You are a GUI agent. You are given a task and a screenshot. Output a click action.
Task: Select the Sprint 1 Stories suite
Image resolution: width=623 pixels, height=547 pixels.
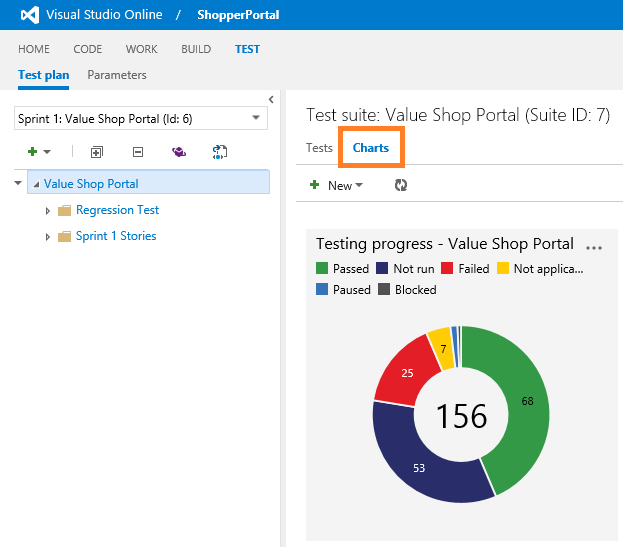(116, 236)
